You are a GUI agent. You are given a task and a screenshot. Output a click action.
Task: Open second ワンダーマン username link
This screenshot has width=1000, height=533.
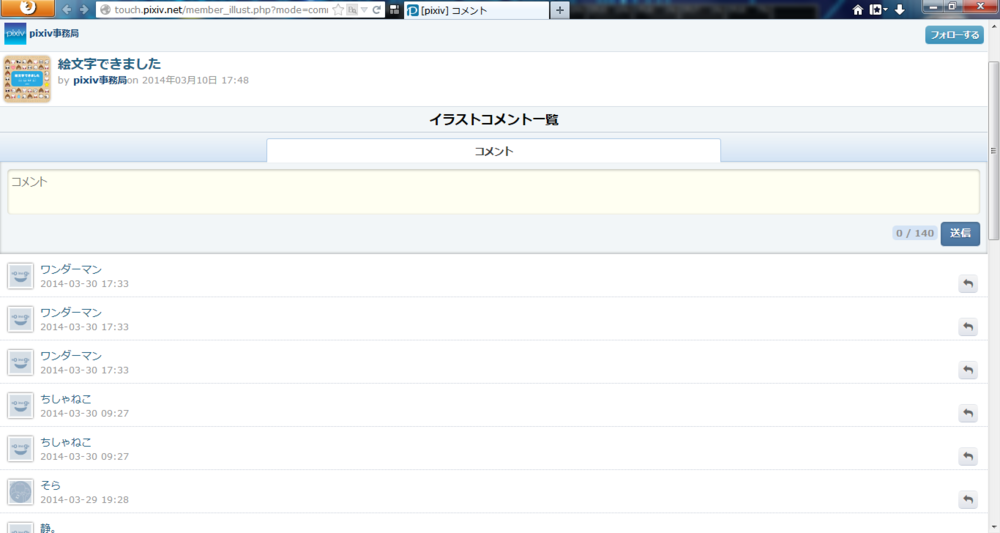pos(71,312)
